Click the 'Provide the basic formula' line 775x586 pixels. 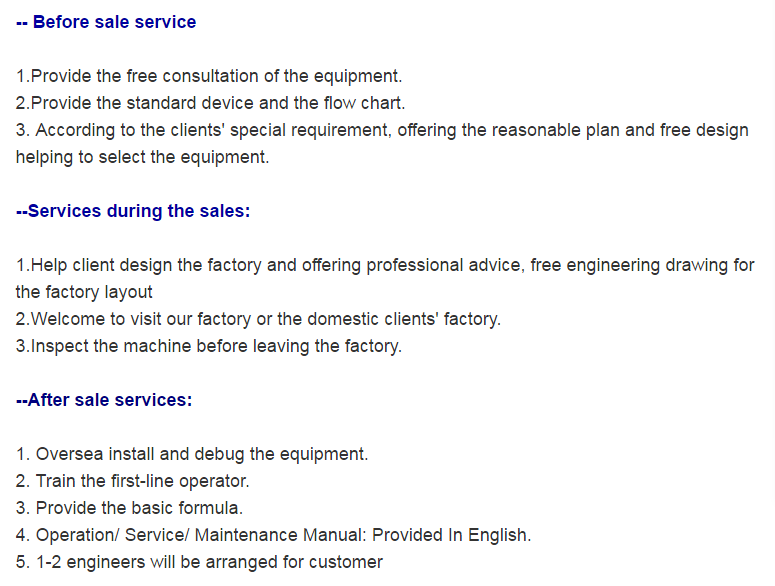tap(129, 508)
